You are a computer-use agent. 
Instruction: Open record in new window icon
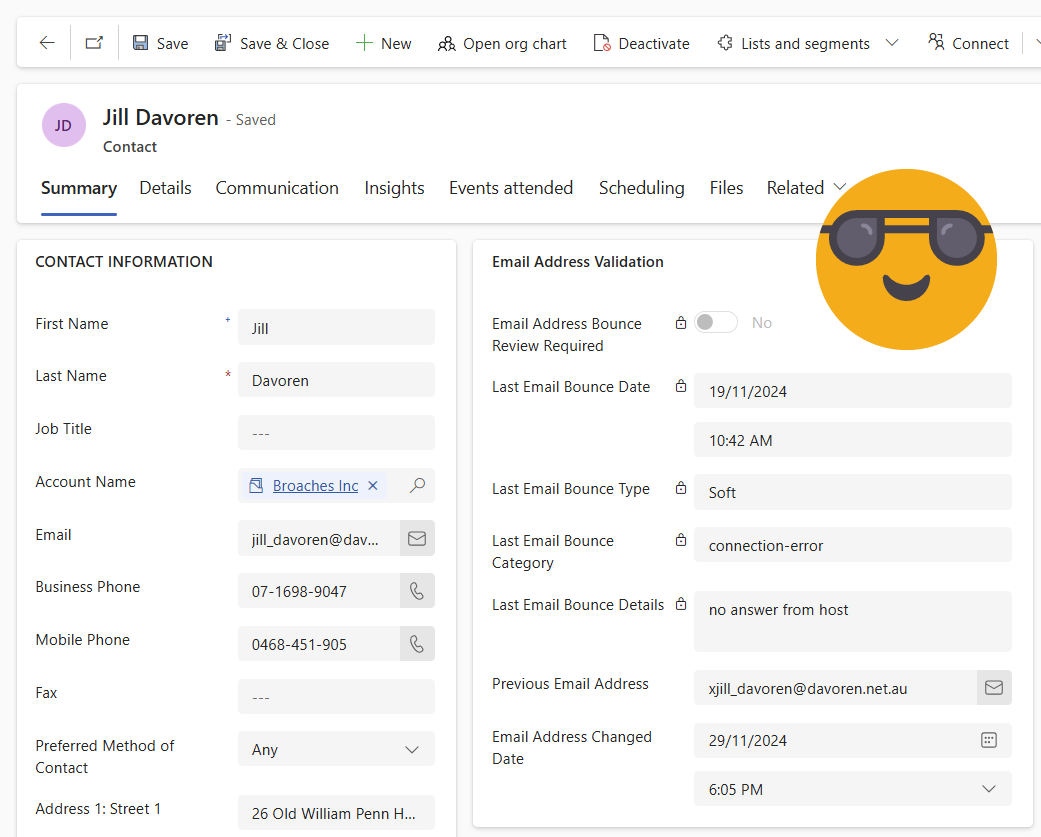coord(94,43)
